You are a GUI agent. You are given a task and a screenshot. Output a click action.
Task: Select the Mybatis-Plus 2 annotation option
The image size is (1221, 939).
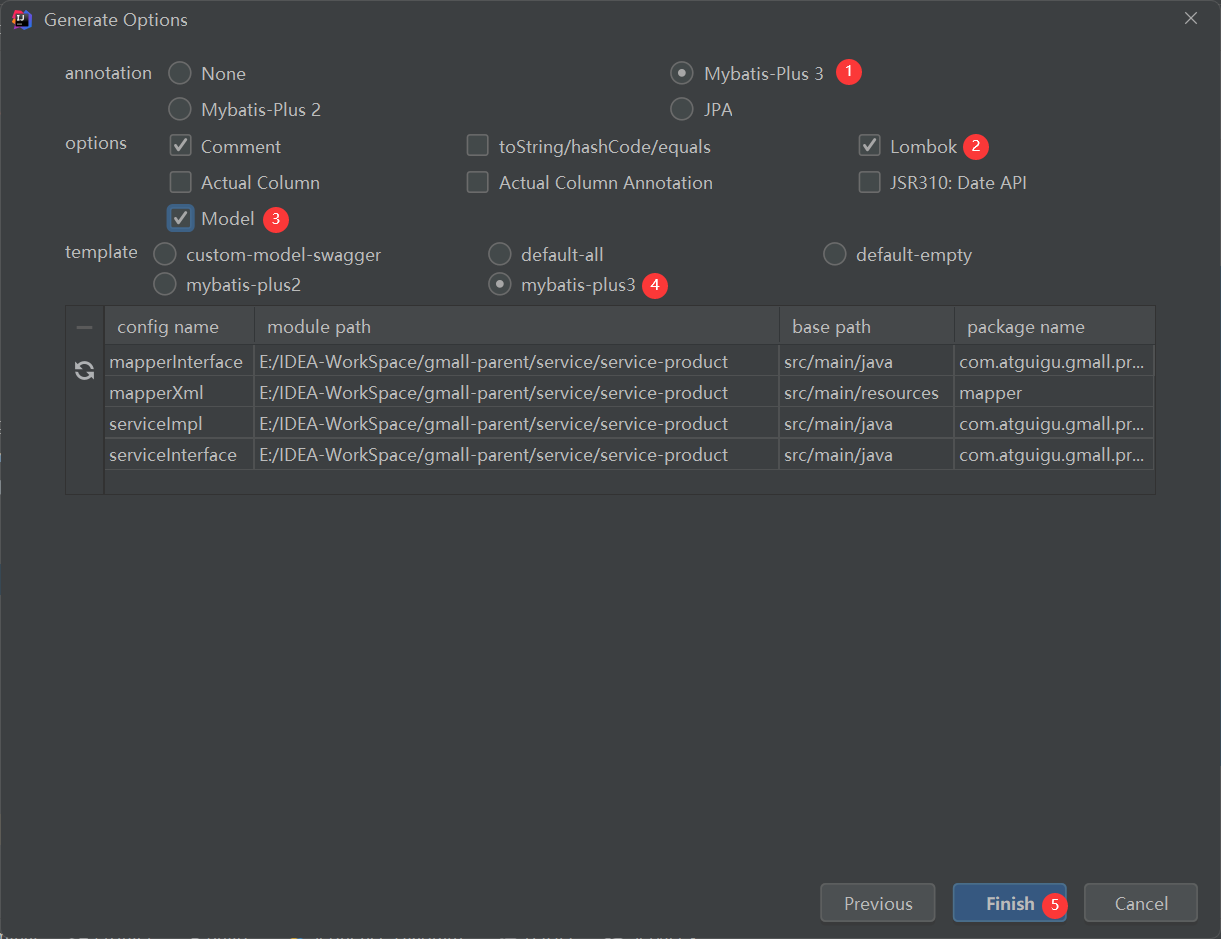(180, 109)
